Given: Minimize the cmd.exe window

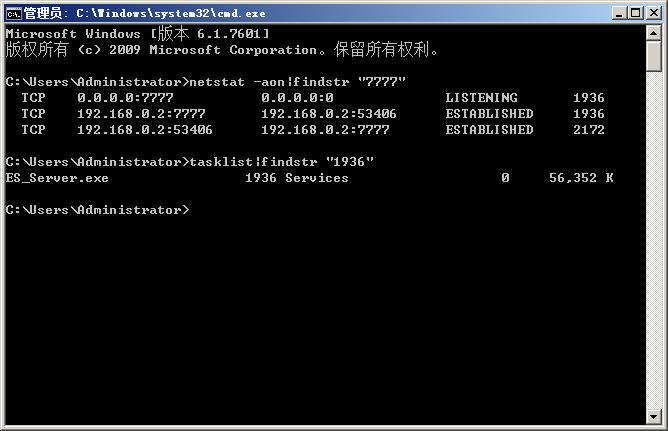Looking at the screenshot, I should (617, 13).
